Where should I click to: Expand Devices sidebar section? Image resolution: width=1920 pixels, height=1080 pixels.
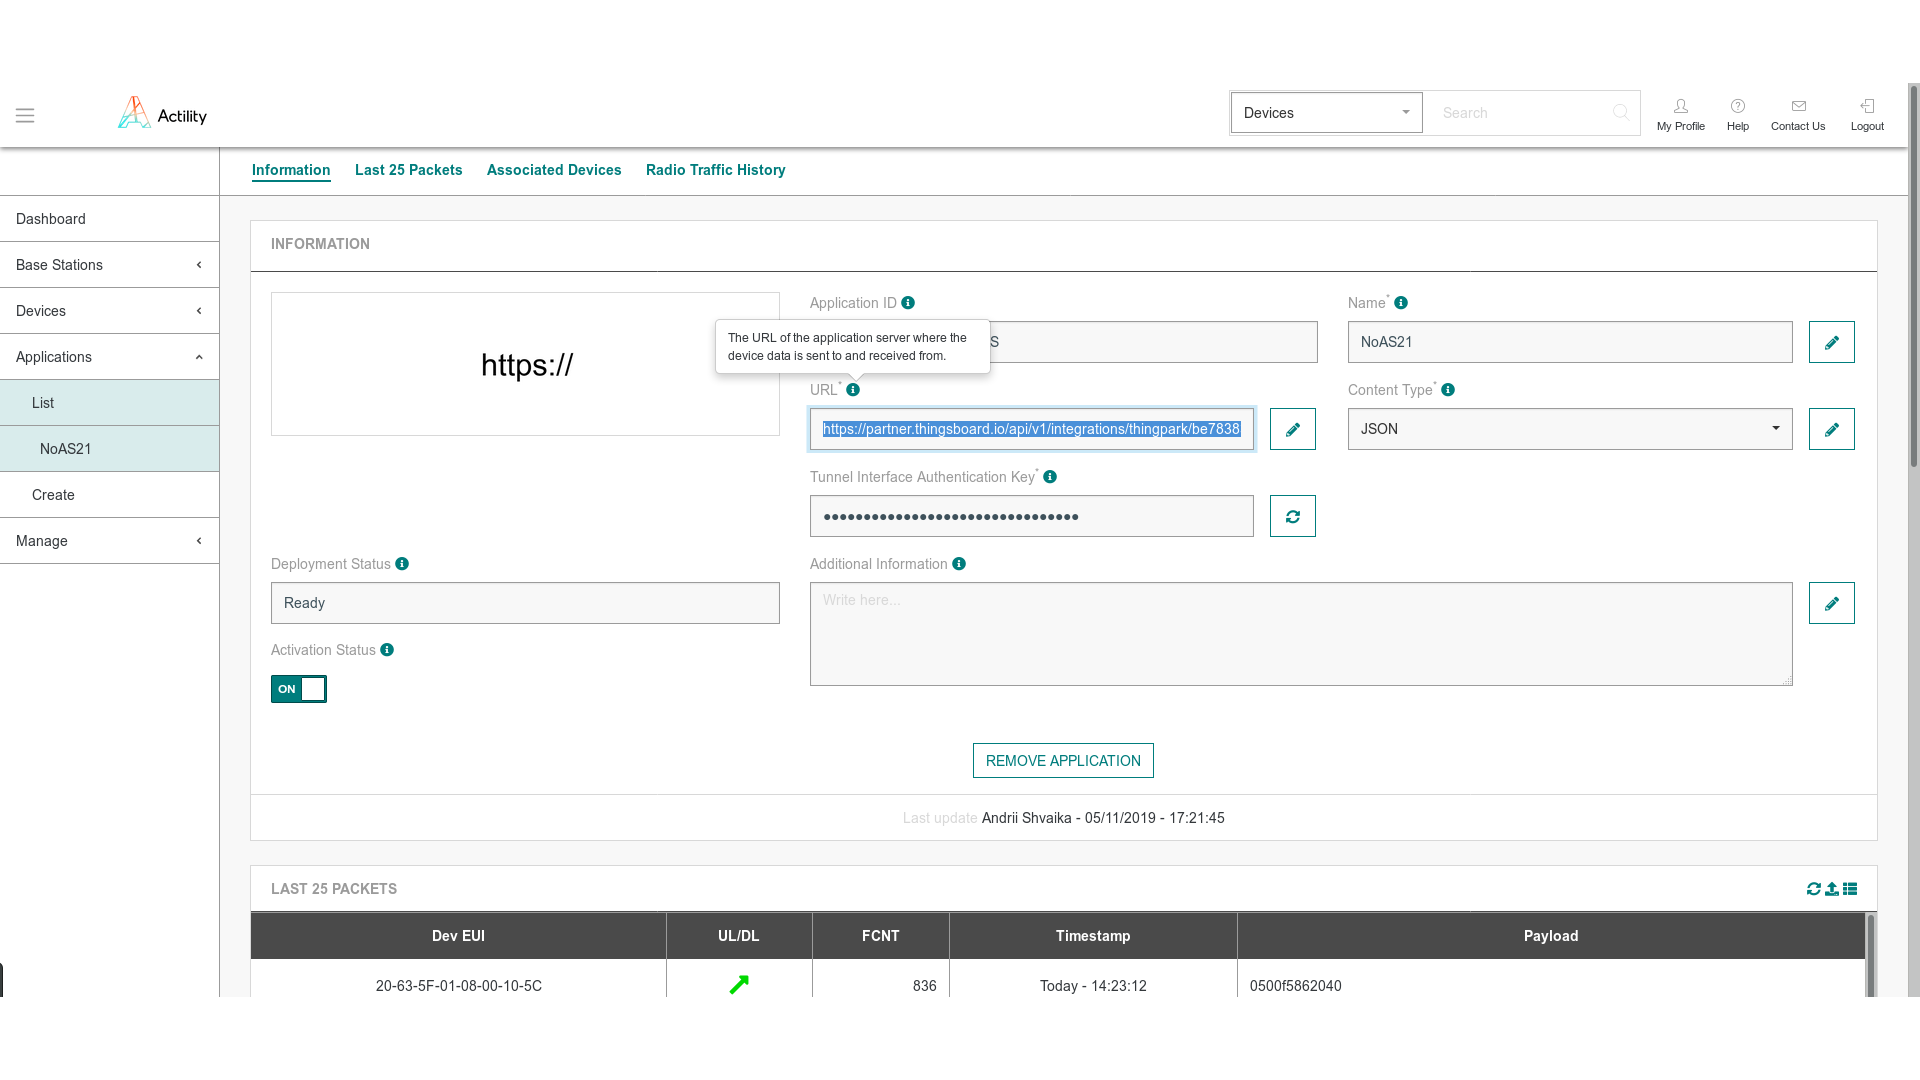(109, 311)
